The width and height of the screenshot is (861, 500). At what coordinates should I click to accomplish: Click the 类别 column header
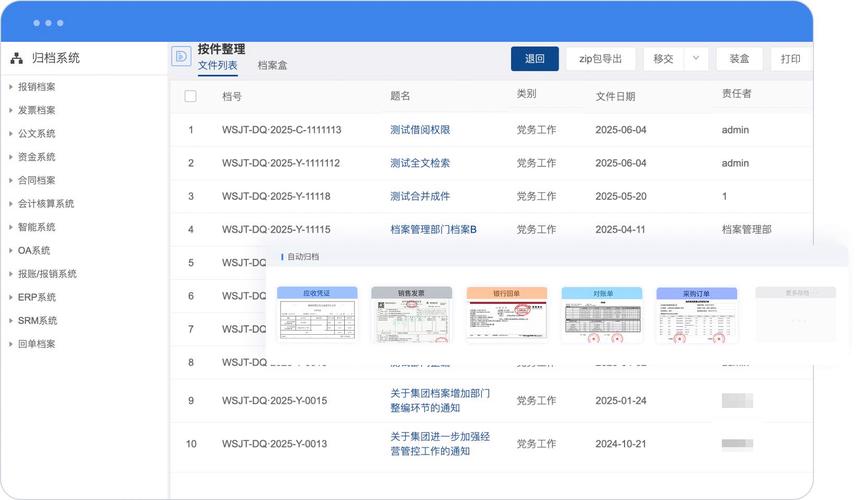[x=526, y=94]
